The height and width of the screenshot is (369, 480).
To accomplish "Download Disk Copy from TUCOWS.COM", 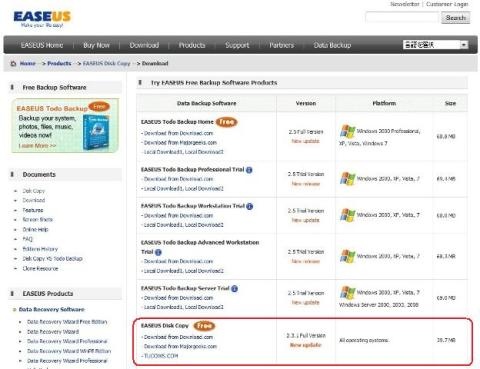I will coord(161,356).
